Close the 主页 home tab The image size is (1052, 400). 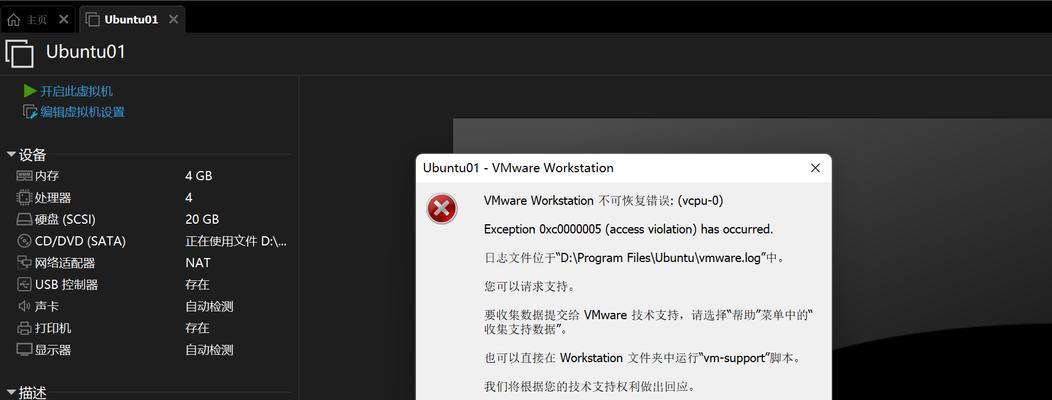[64, 19]
